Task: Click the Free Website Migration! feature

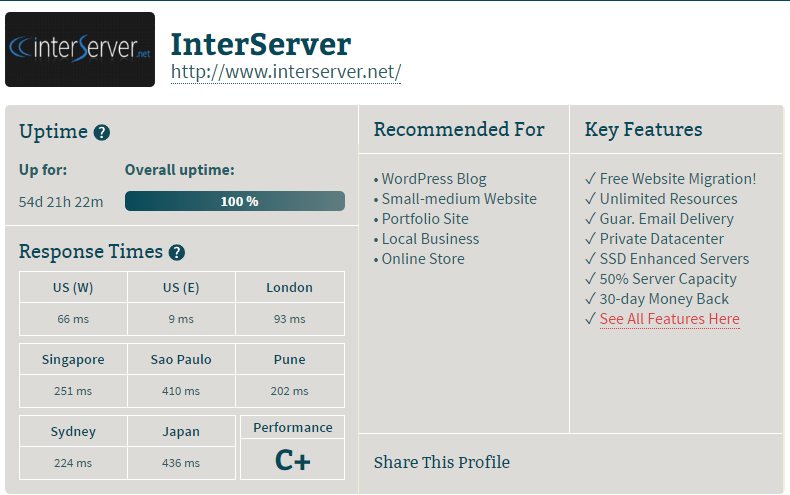Action: point(678,179)
